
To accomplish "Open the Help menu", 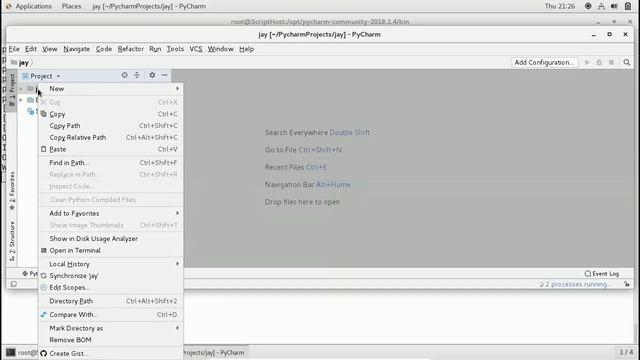I will [247, 49].
